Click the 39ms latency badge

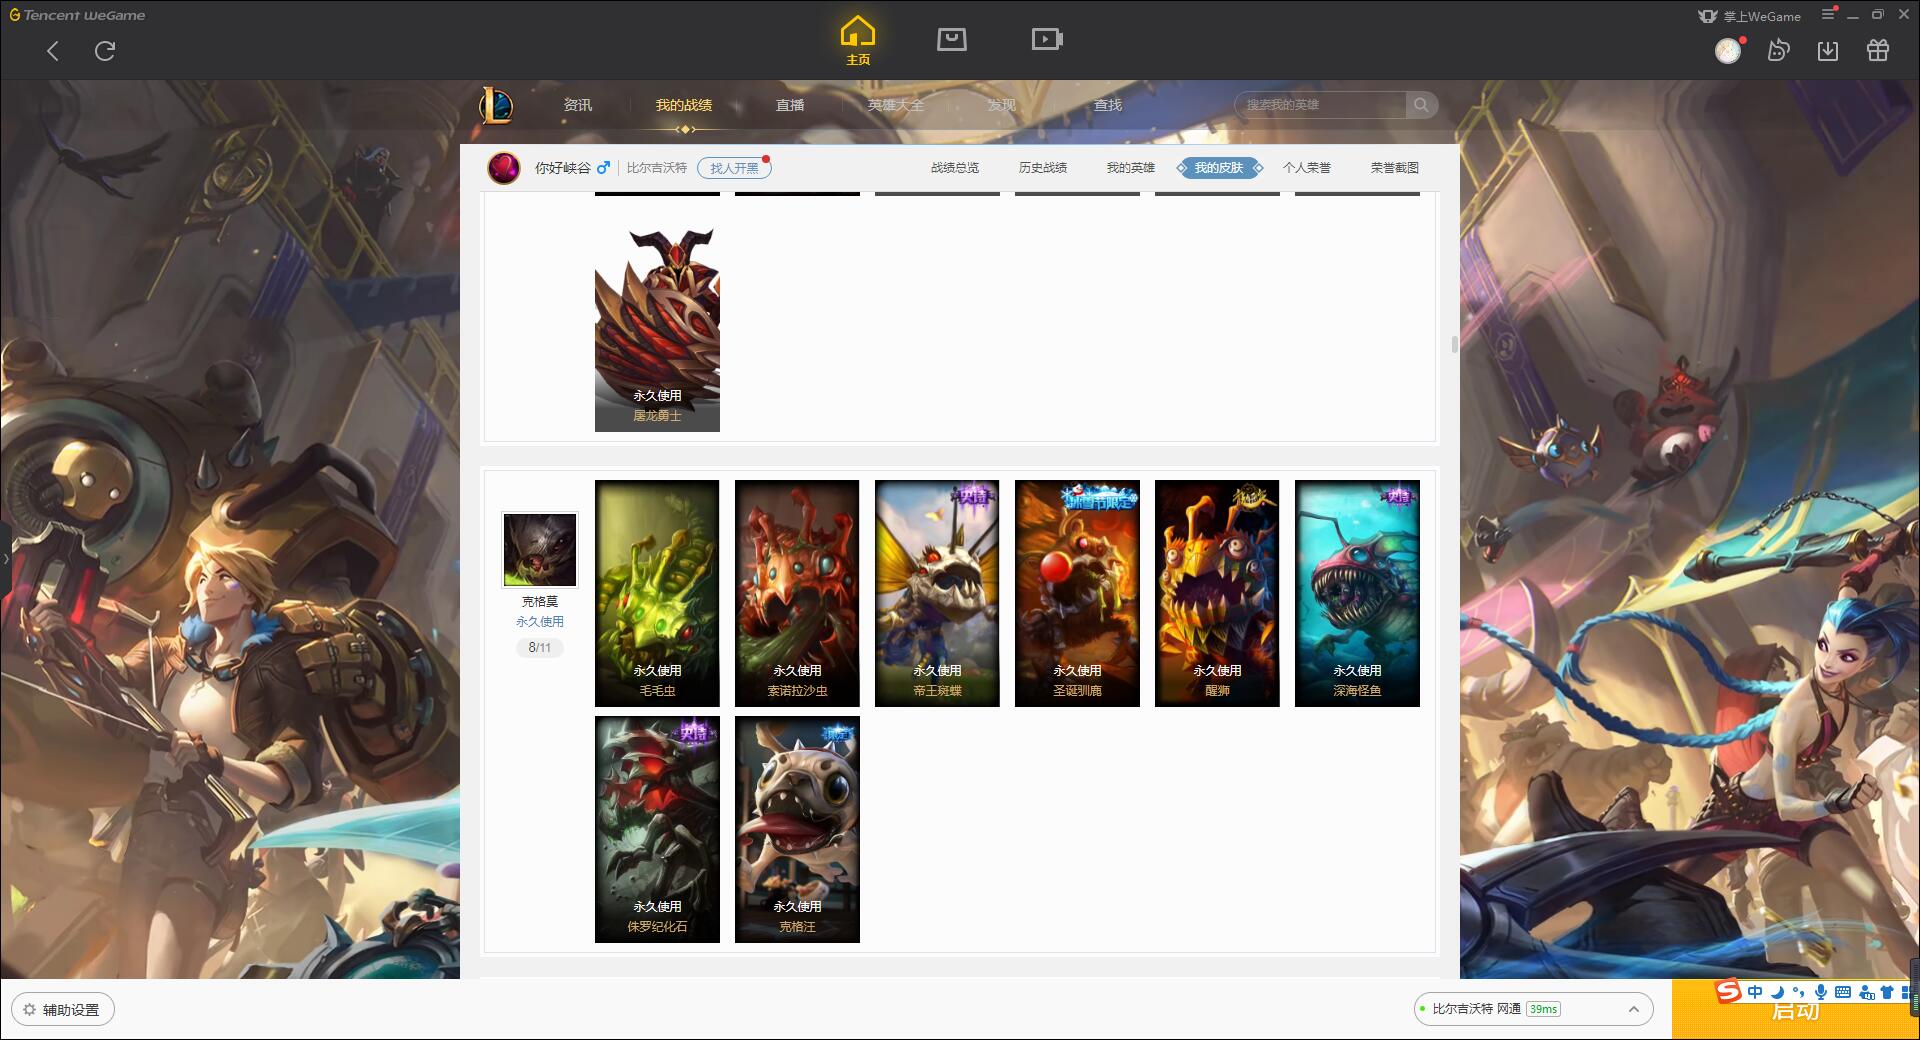pyautogui.click(x=1544, y=1009)
